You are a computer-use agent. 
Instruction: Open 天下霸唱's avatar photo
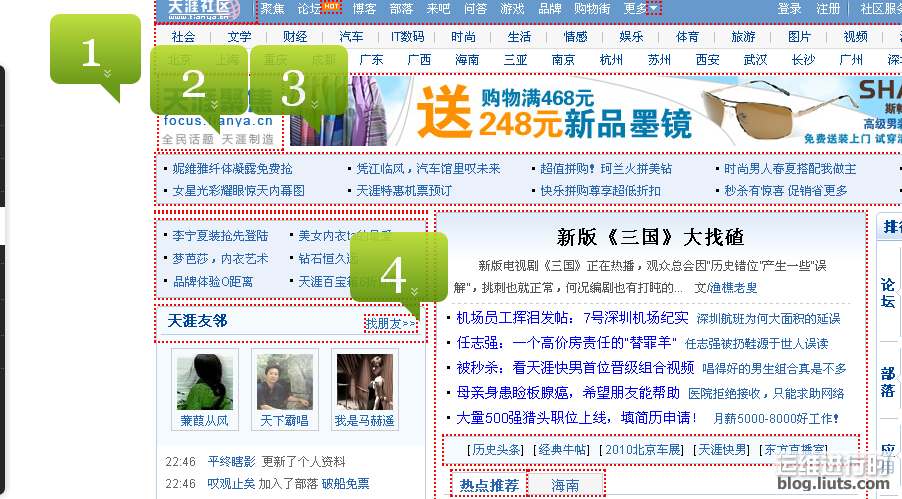point(284,381)
